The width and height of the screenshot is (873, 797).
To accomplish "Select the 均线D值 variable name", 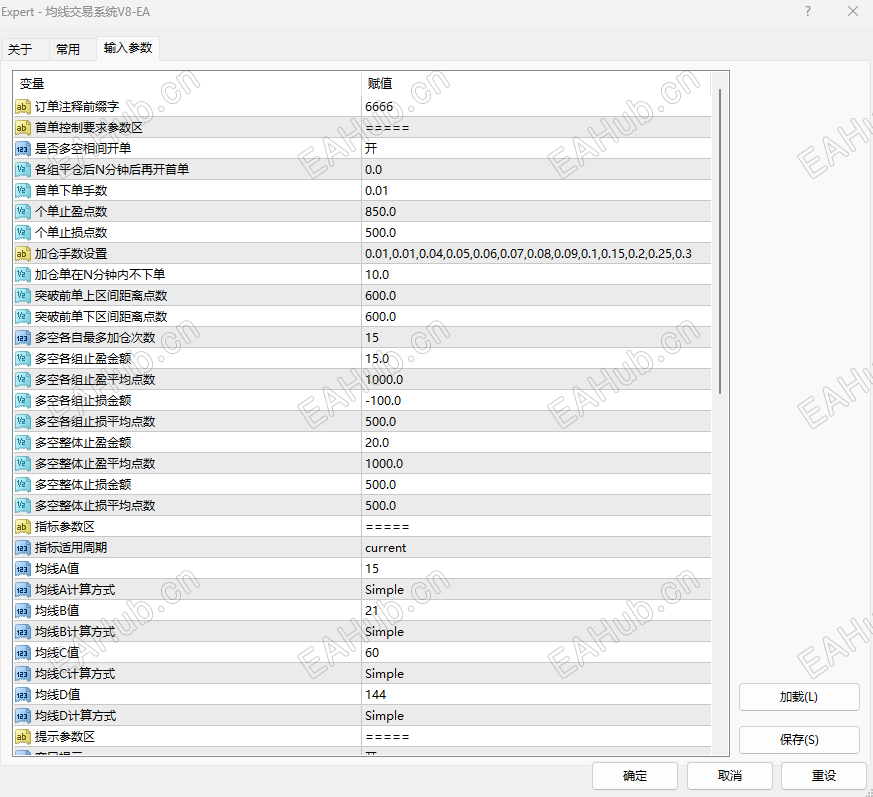I will pyautogui.click(x=57, y=695).
